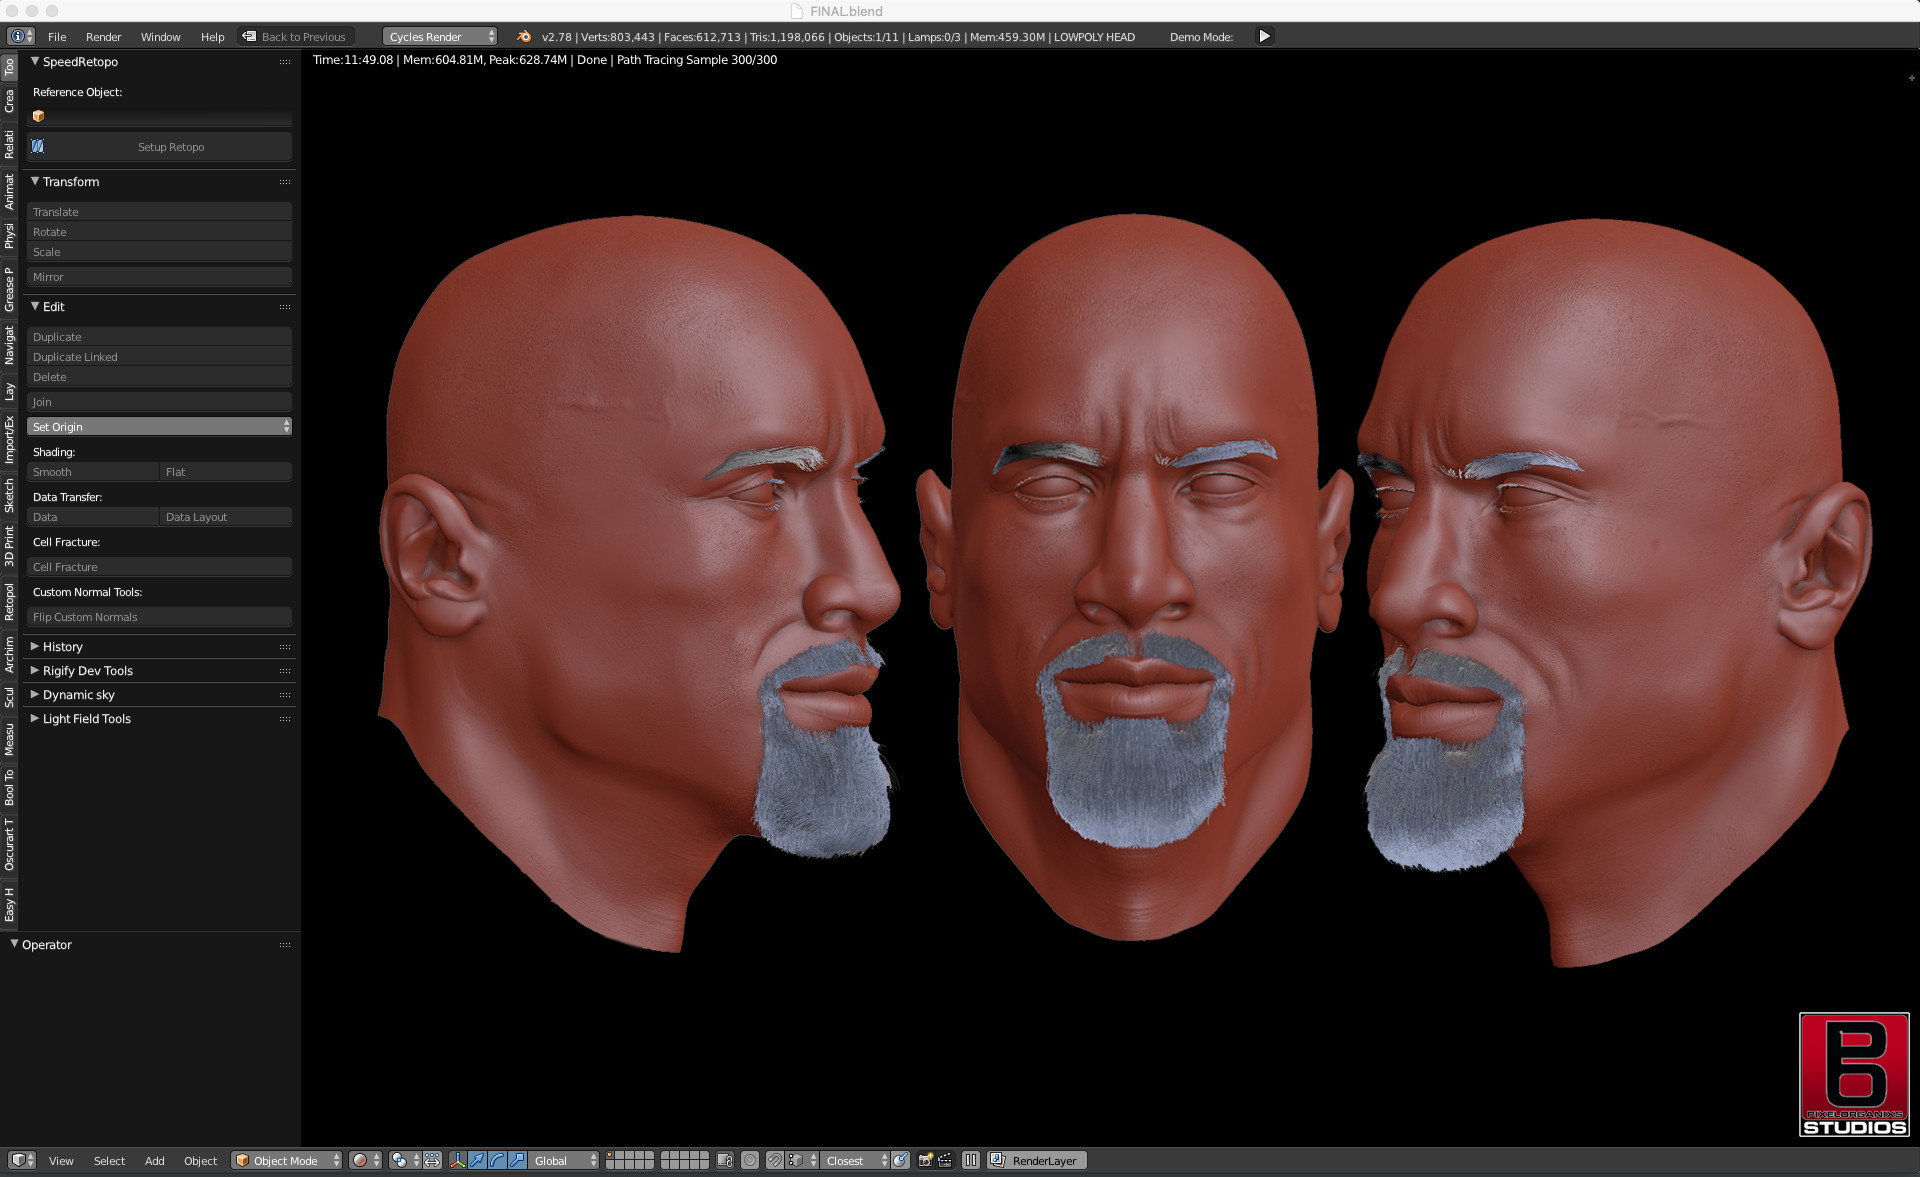The width and height of the screenshot is (1920, 1177).
Task: Click the Blender logo in the info header
Action: (523, 36)
